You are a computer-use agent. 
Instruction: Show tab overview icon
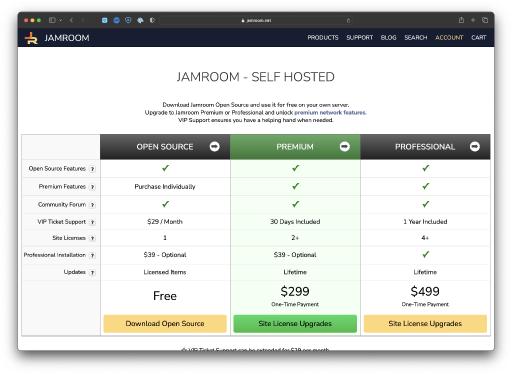click(485, 20)
